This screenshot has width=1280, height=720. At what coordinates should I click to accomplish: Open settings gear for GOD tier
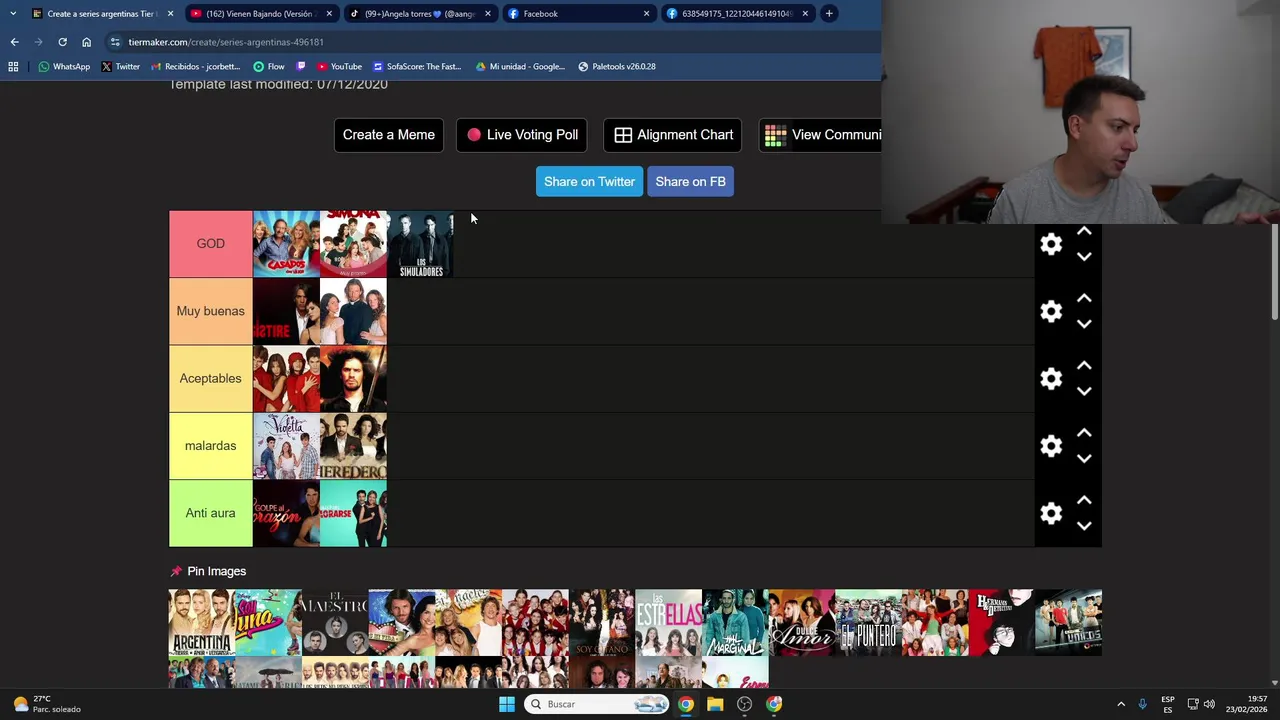click(x=1051, y=244)
